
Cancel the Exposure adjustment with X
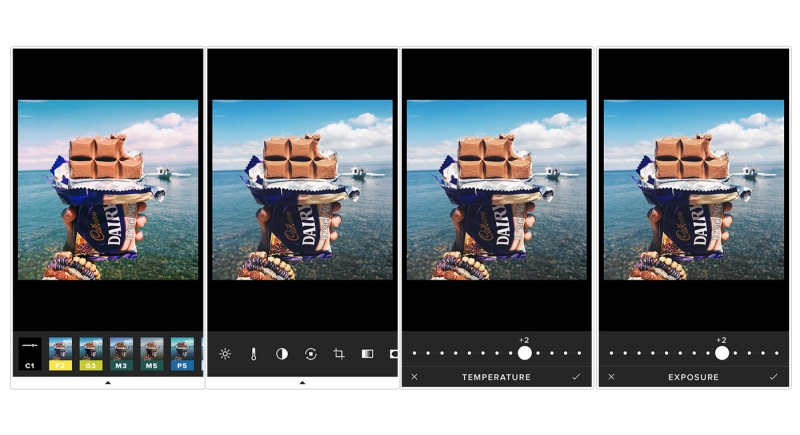point(611,377)
